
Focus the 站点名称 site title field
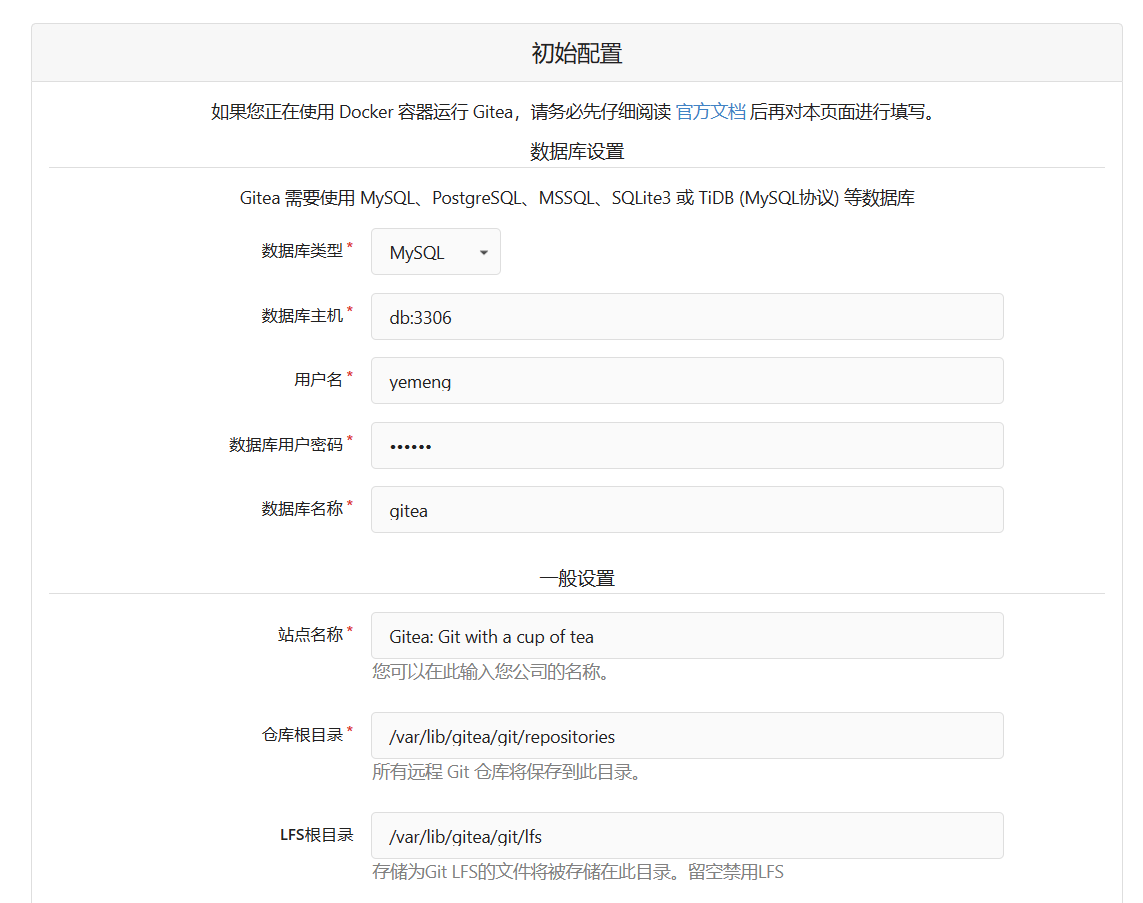point(686,636)
